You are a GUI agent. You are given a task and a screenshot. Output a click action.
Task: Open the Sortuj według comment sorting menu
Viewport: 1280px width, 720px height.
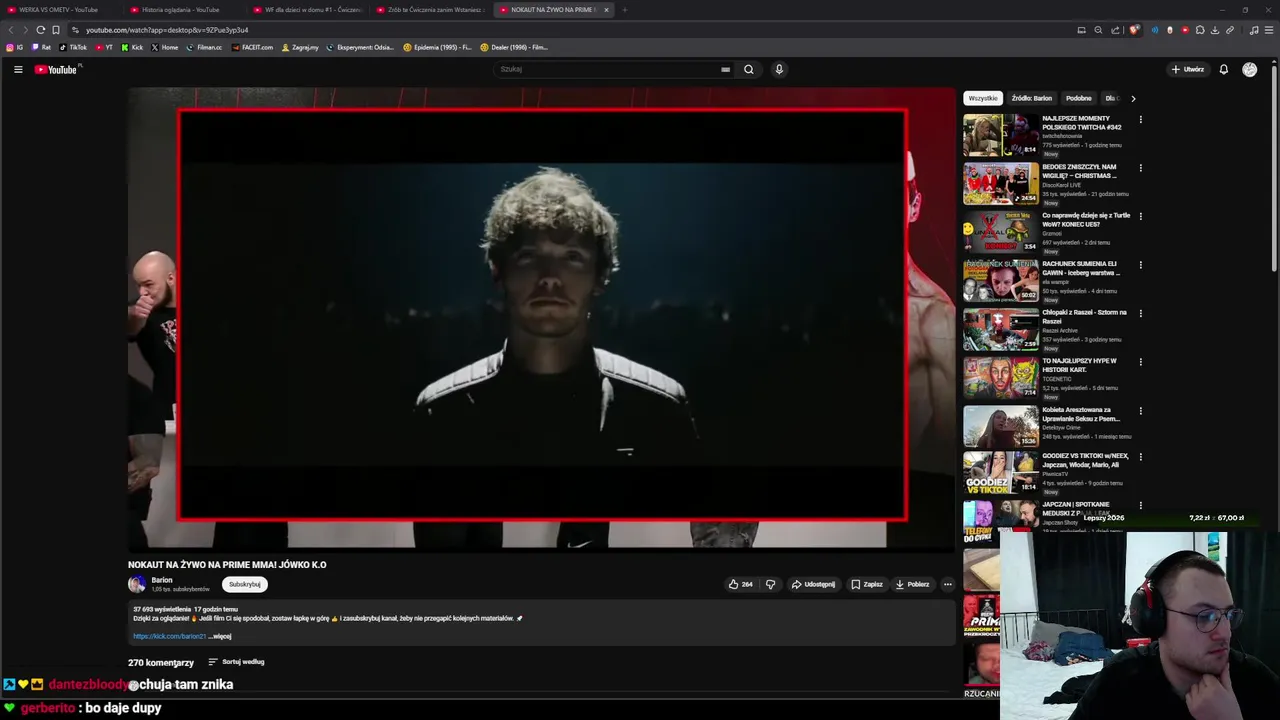(236, 662)
